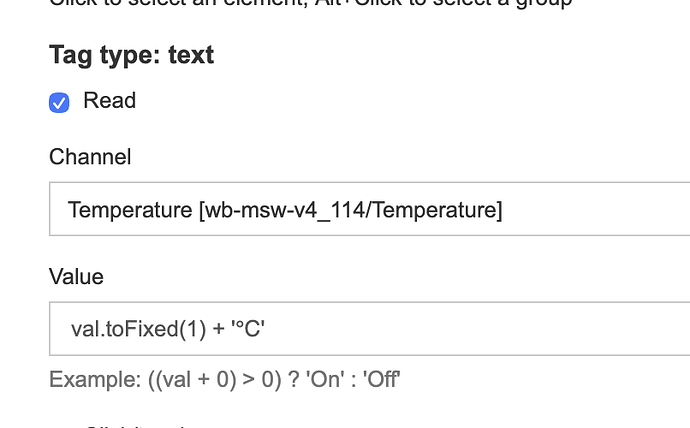
Task: Place cursor after '°C' in Value field
Action: pos(266,329)
